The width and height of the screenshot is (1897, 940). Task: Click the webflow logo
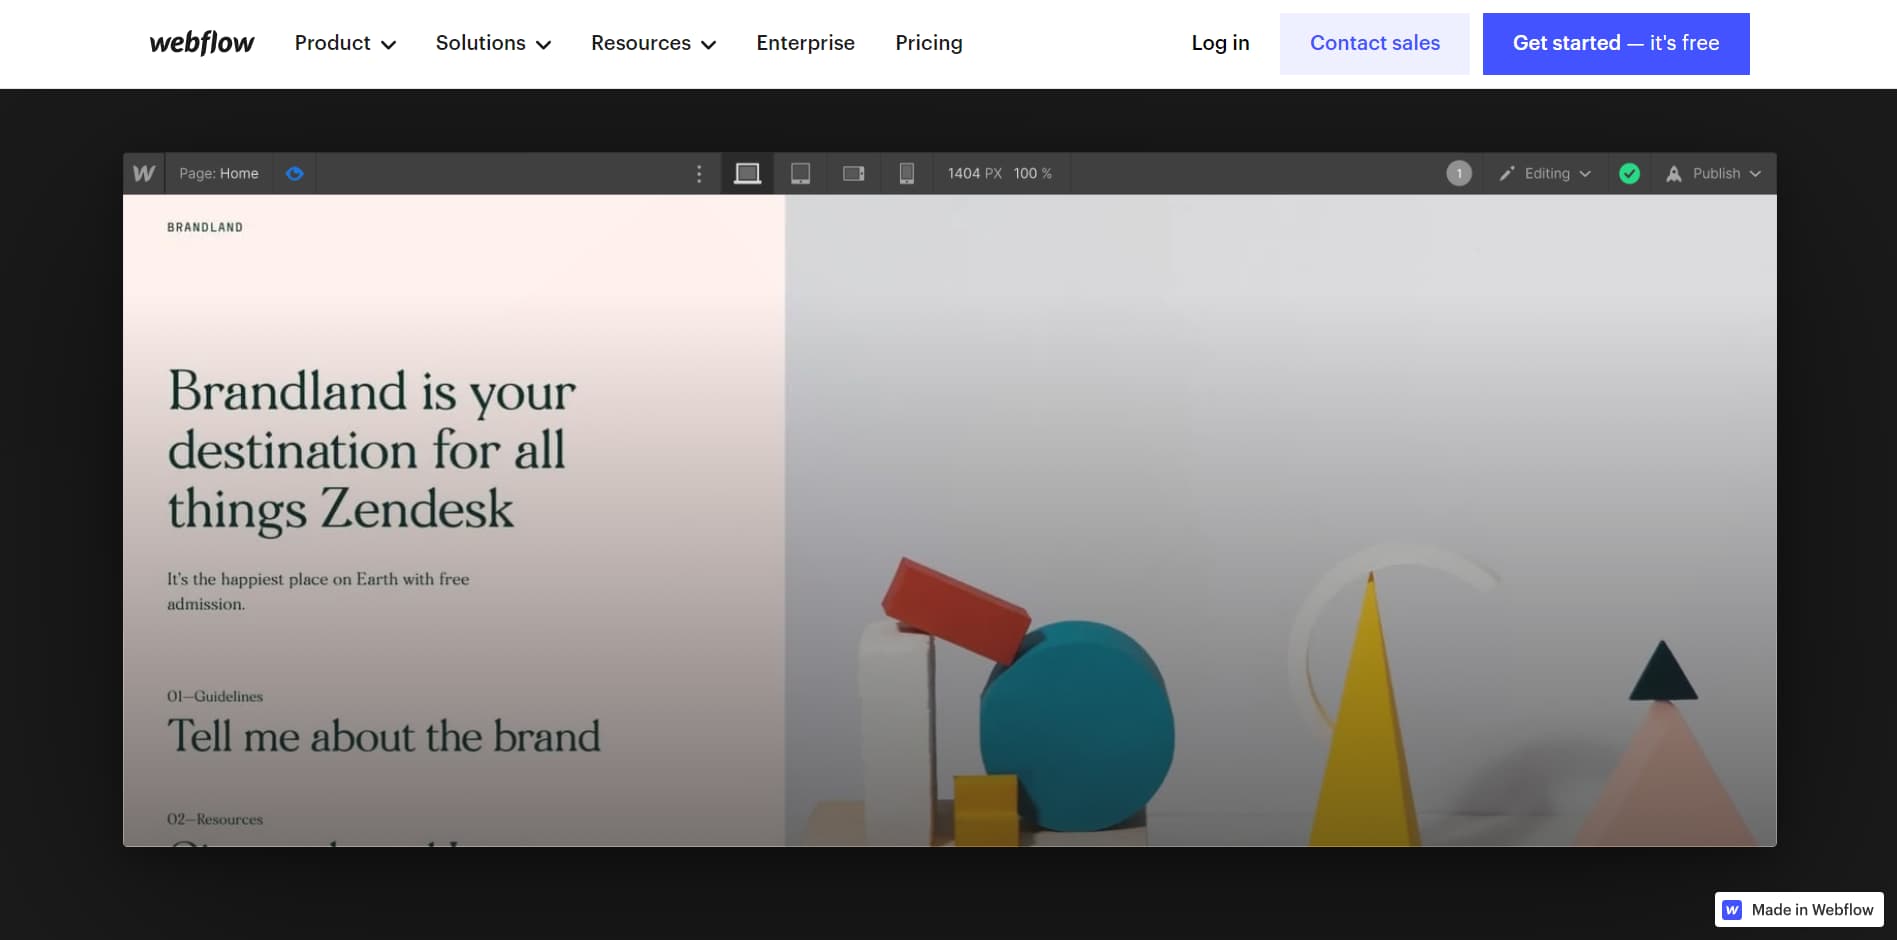(x=201, y=43)
